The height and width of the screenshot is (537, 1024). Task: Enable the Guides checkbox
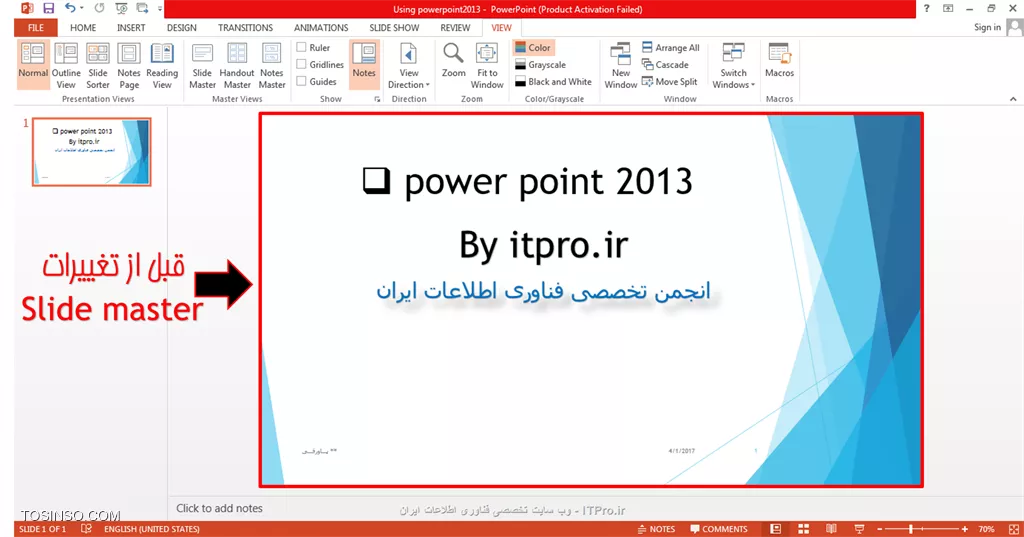(301, 81)
